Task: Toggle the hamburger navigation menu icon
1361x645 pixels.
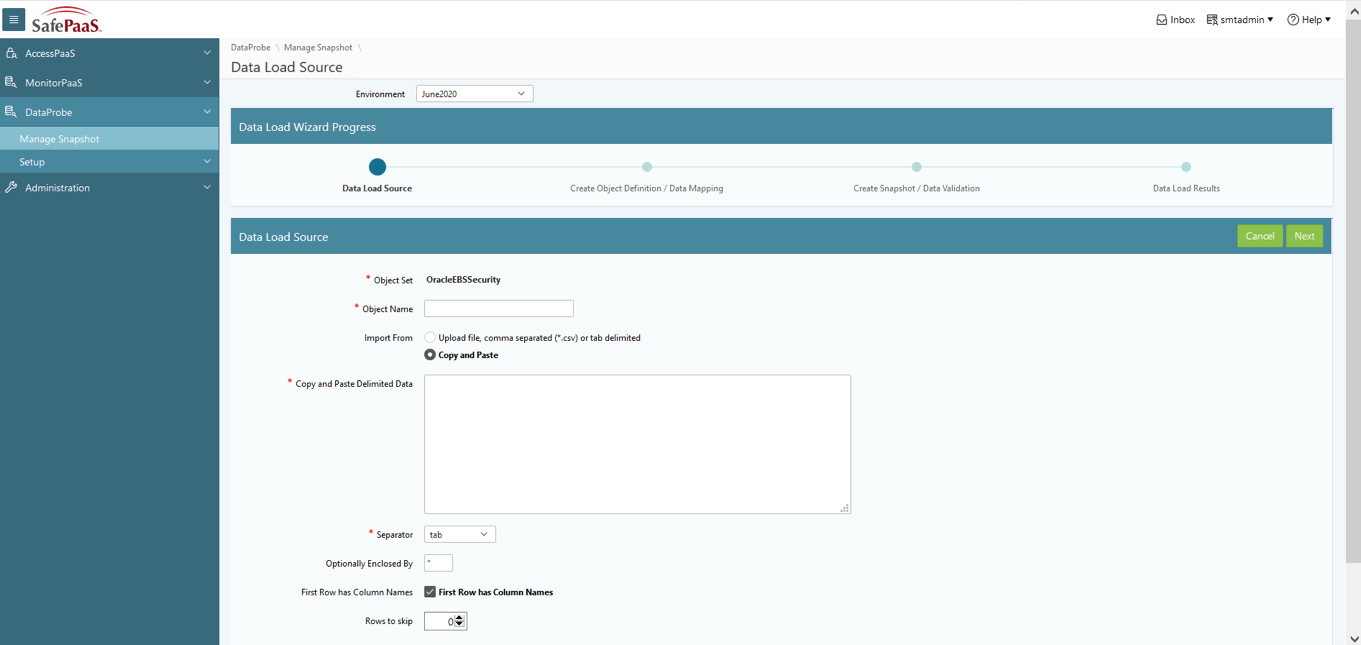Action: (x=14, y=19)
